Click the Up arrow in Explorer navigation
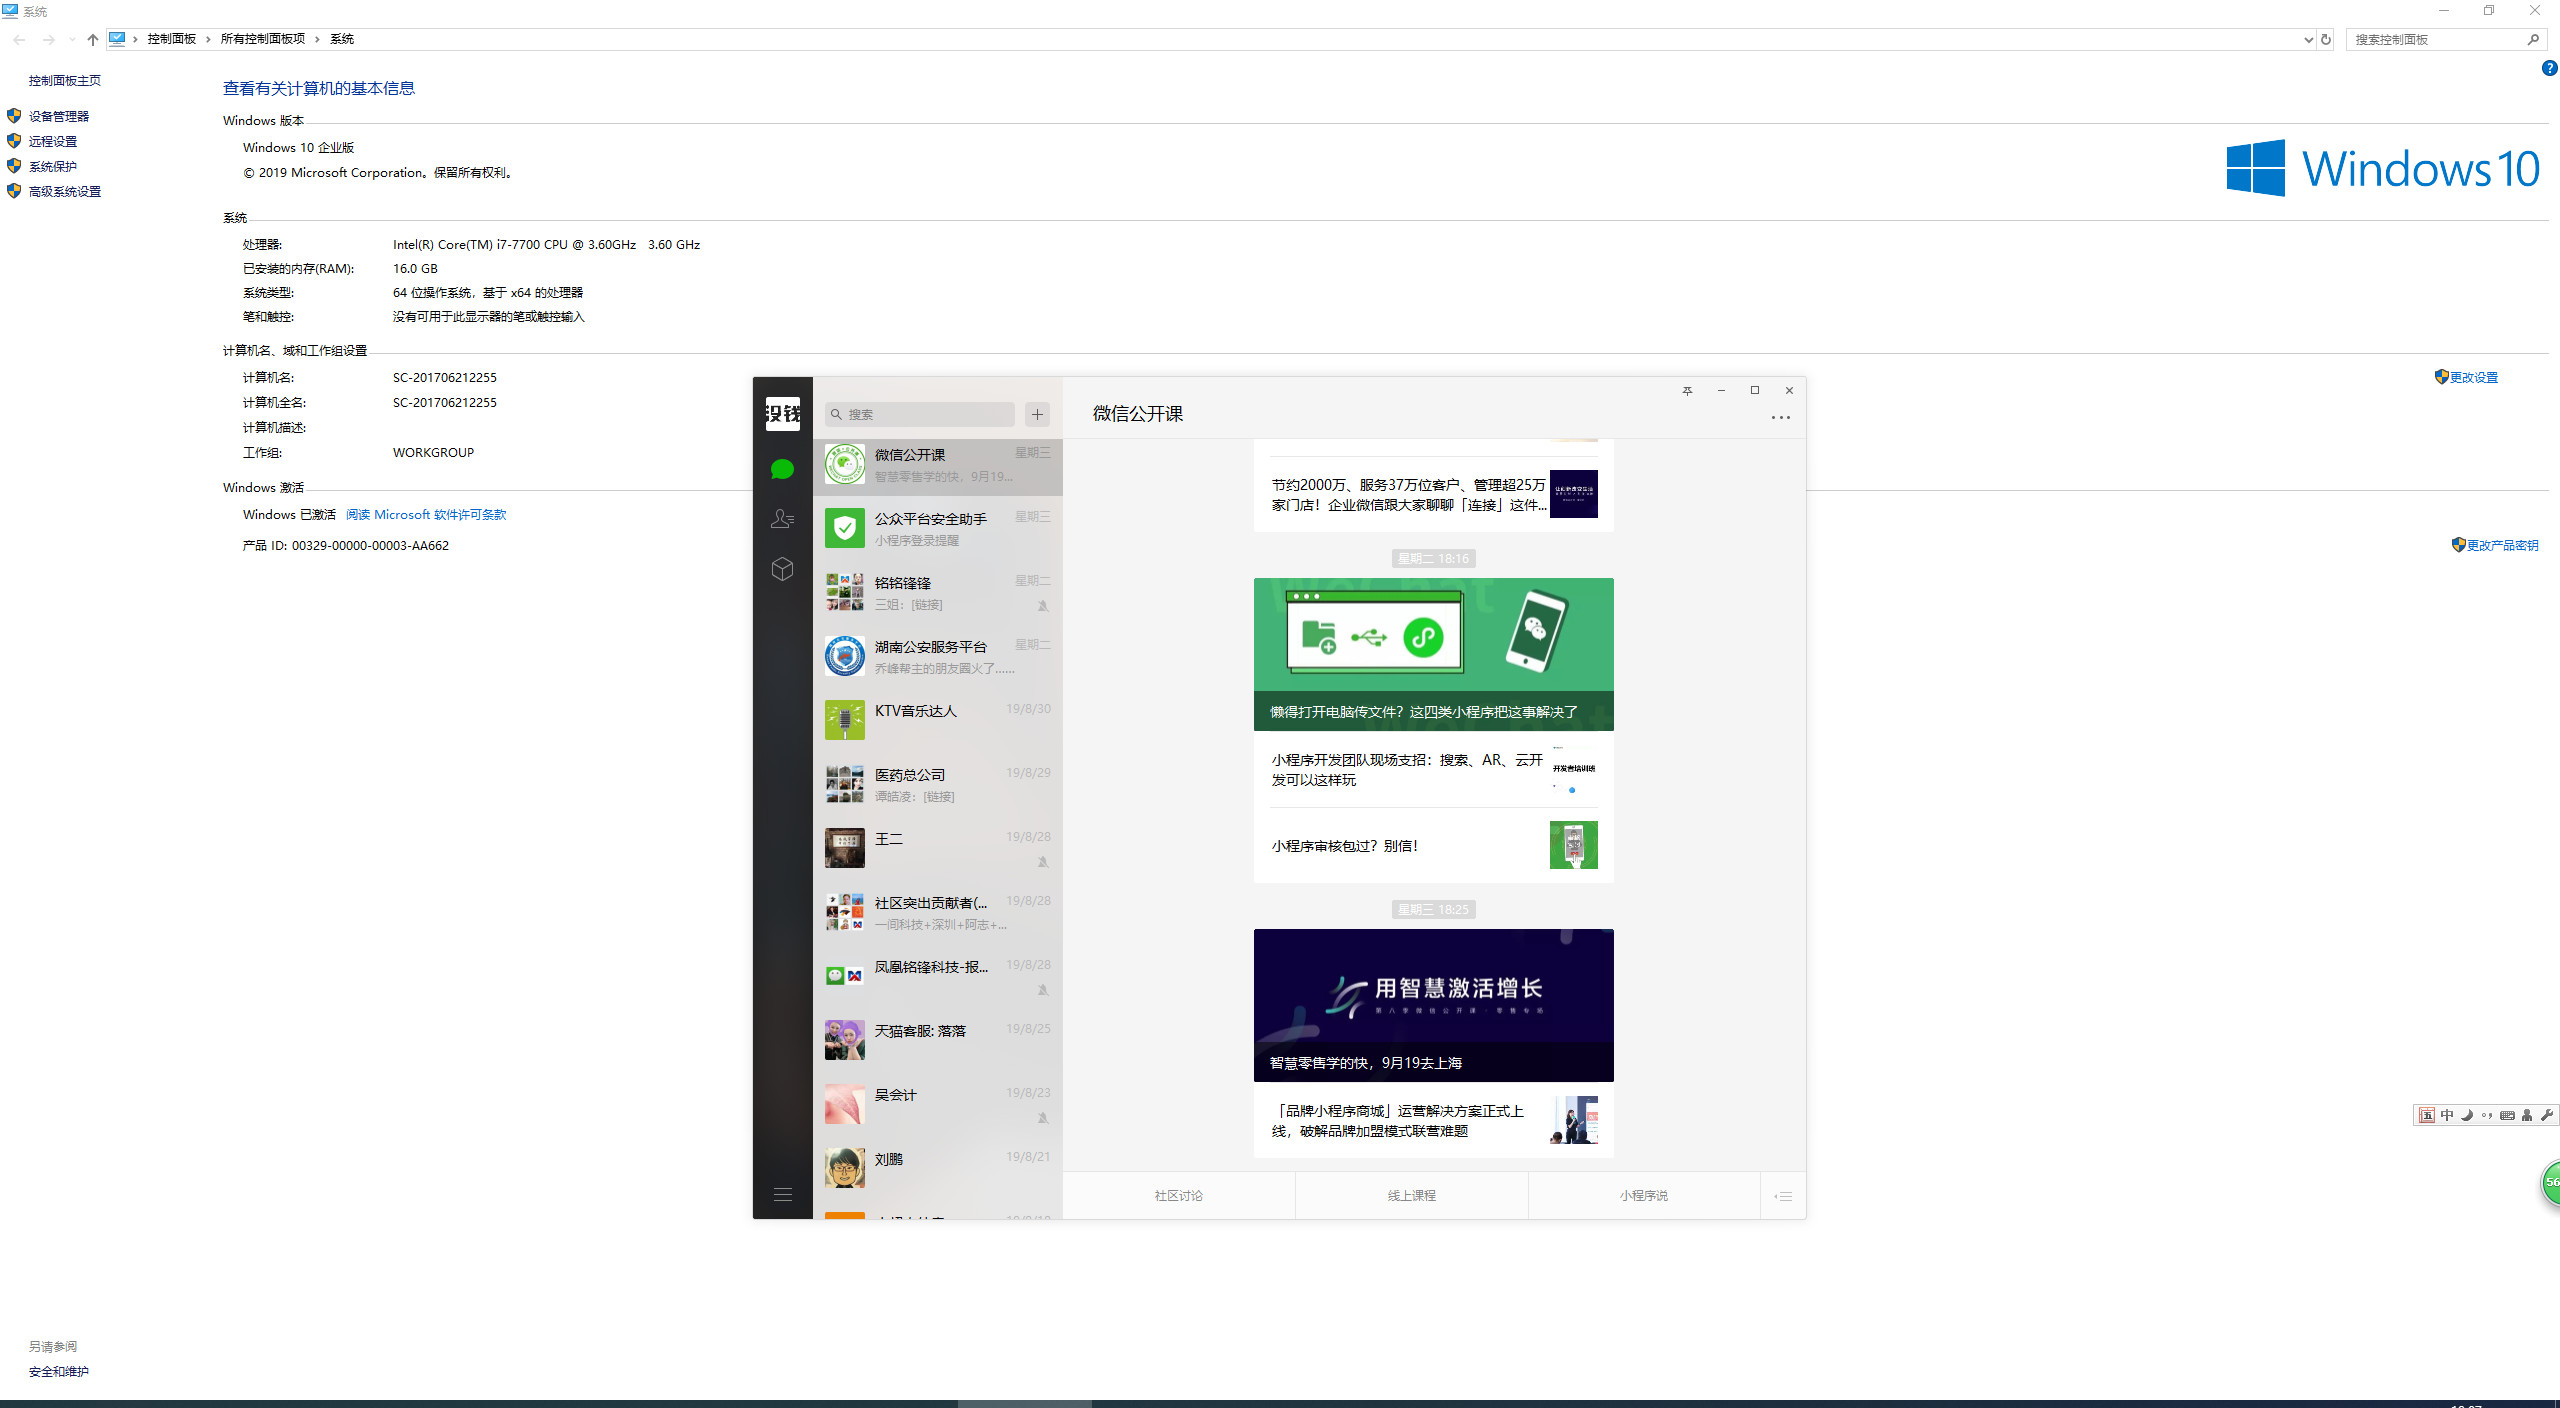The height and width of the screenshot is (1408, 2560). click(x=92, y=39)
